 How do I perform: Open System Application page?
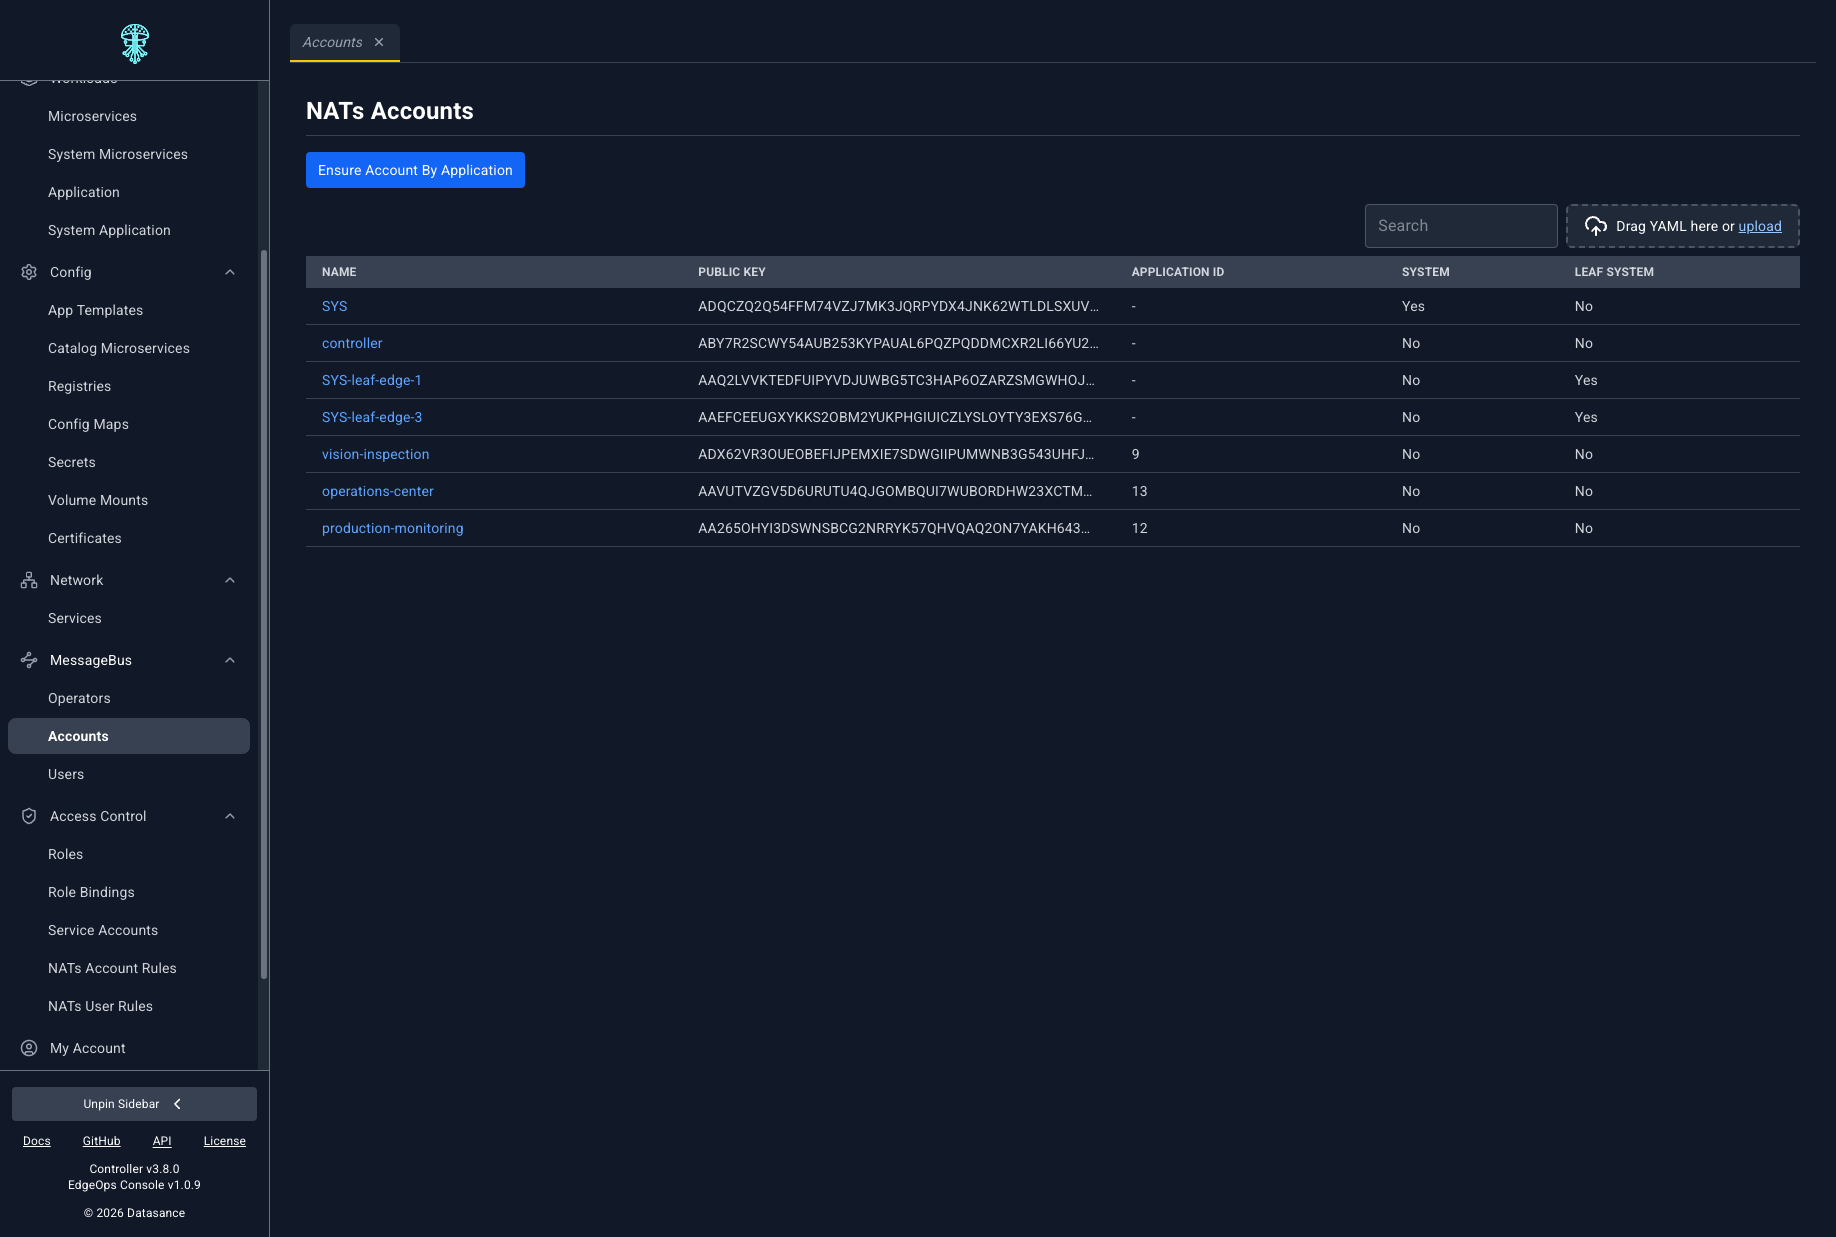coord(109,230)
